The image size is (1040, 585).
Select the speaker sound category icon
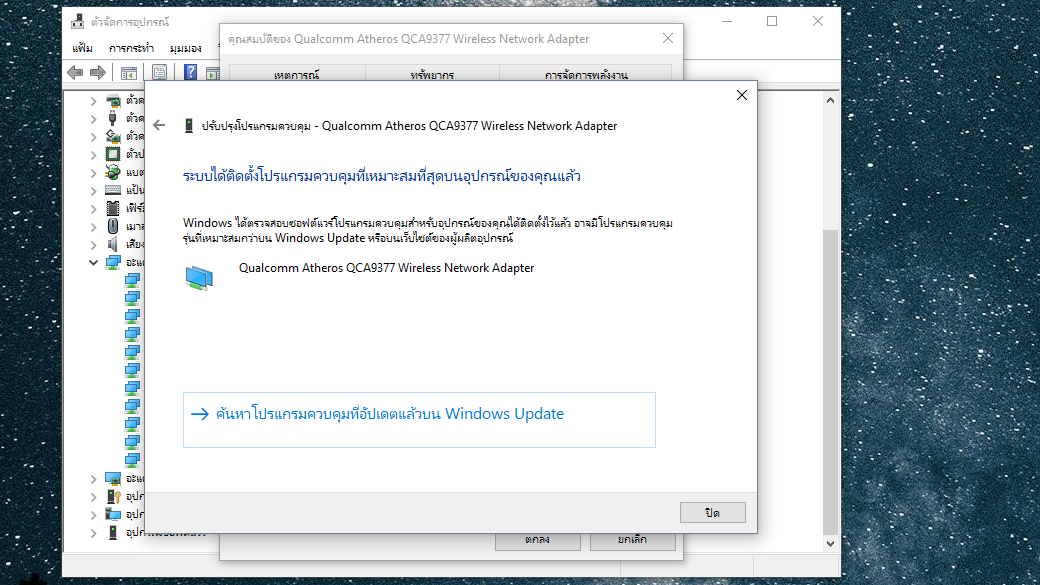113,244
